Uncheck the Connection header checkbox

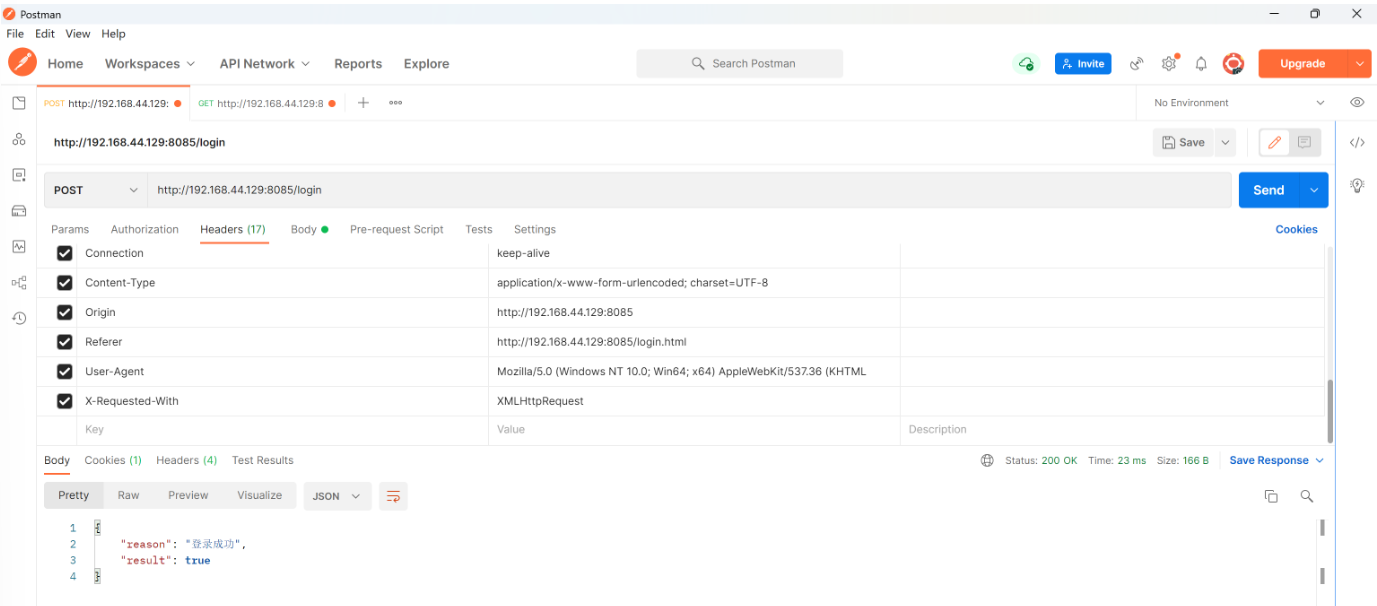pos(65,253)
